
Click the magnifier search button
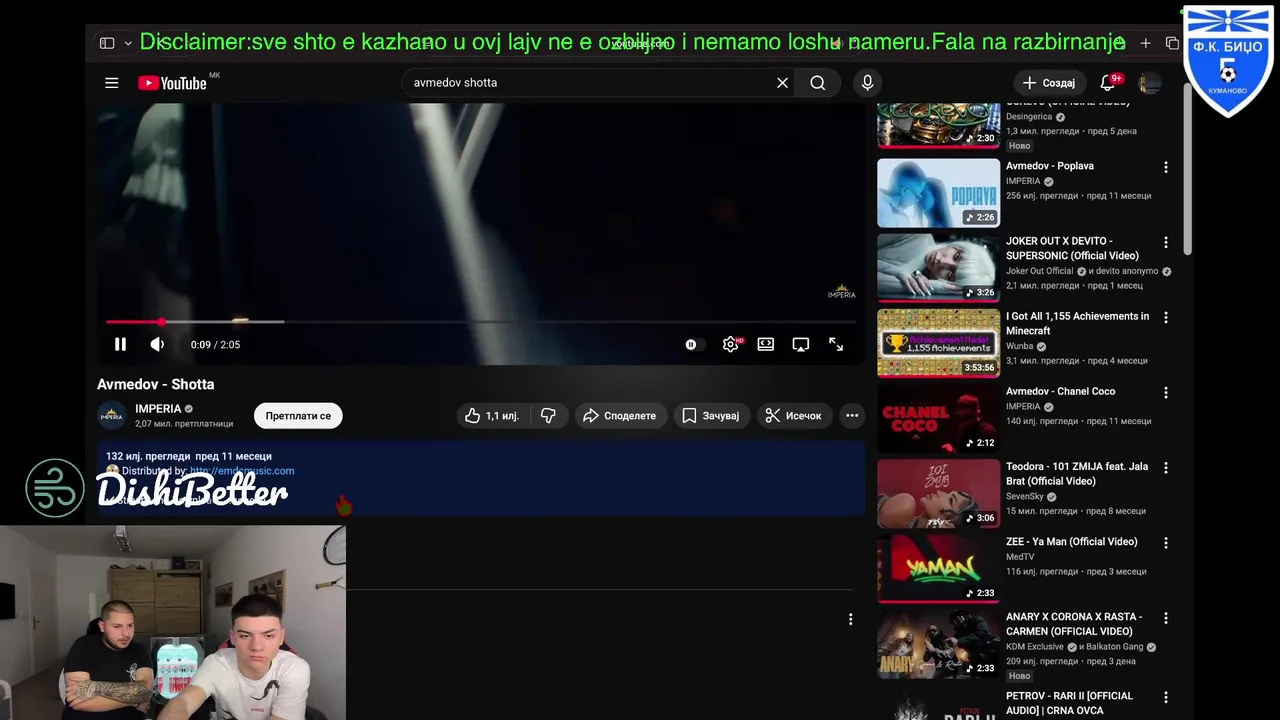click(818, 83)
